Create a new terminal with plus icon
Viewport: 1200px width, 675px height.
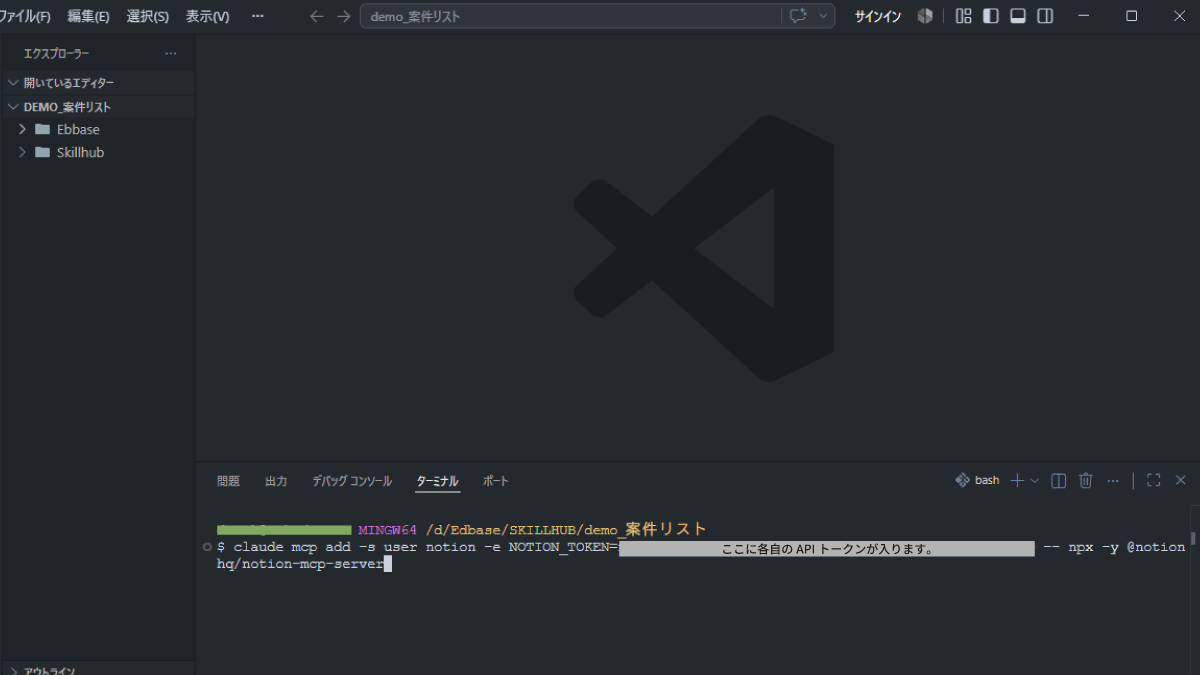pos(1017,480)
